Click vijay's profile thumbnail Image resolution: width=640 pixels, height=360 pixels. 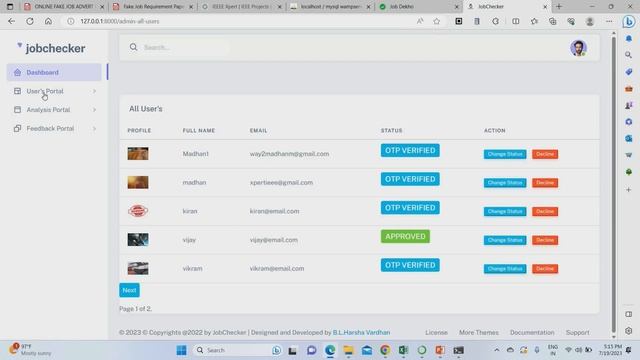[138, 240]
